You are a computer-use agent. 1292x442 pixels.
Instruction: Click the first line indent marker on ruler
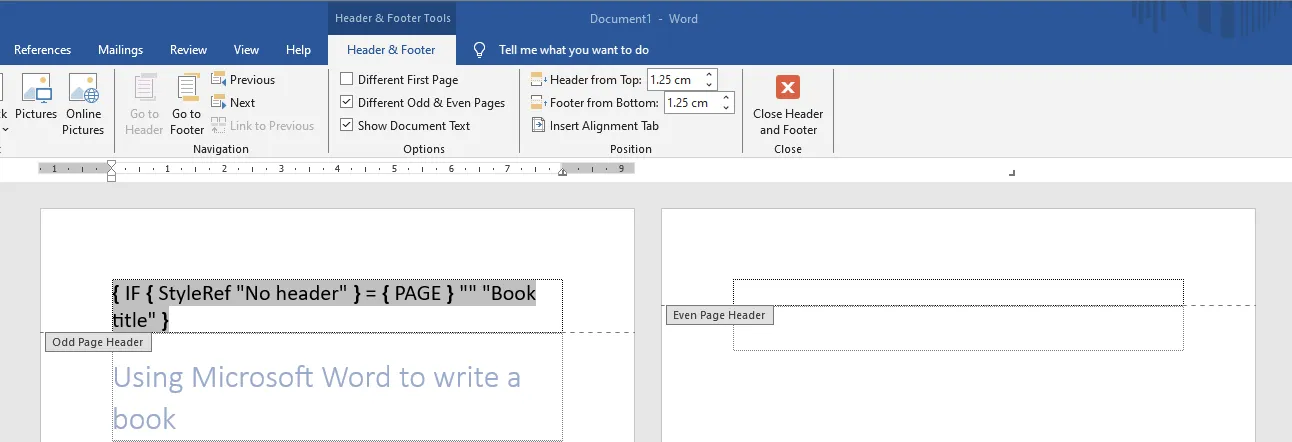pos(111,164)
